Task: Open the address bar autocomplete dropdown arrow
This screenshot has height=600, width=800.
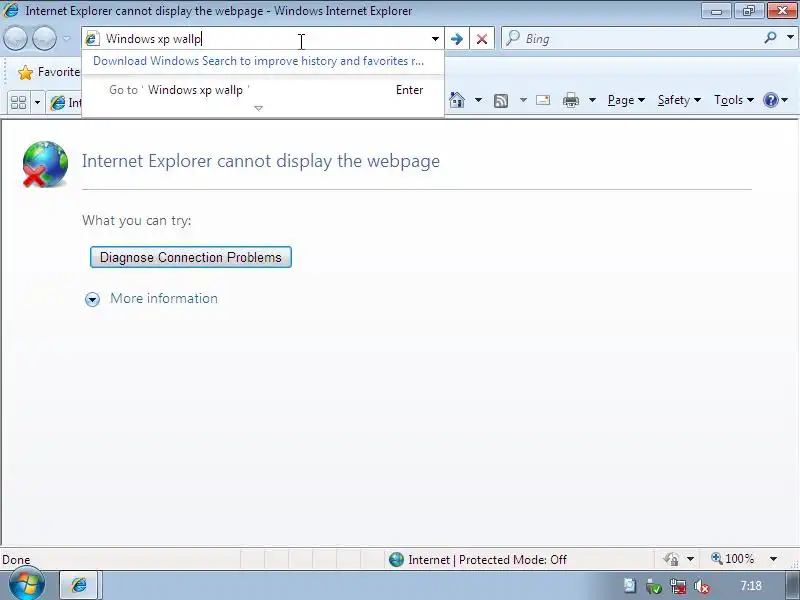Action: click(x=435, y=39)
